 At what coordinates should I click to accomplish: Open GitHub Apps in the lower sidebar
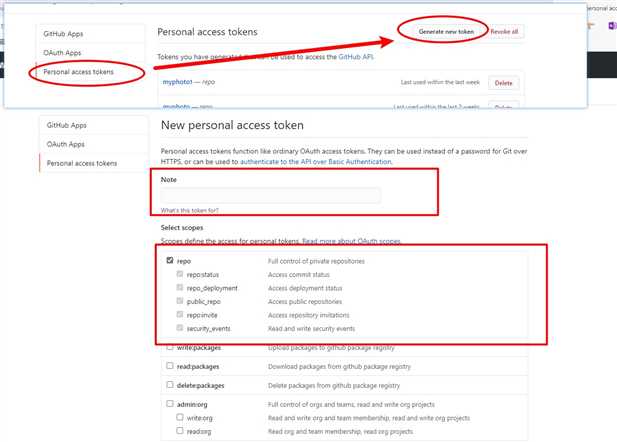[x=66, y=125]
